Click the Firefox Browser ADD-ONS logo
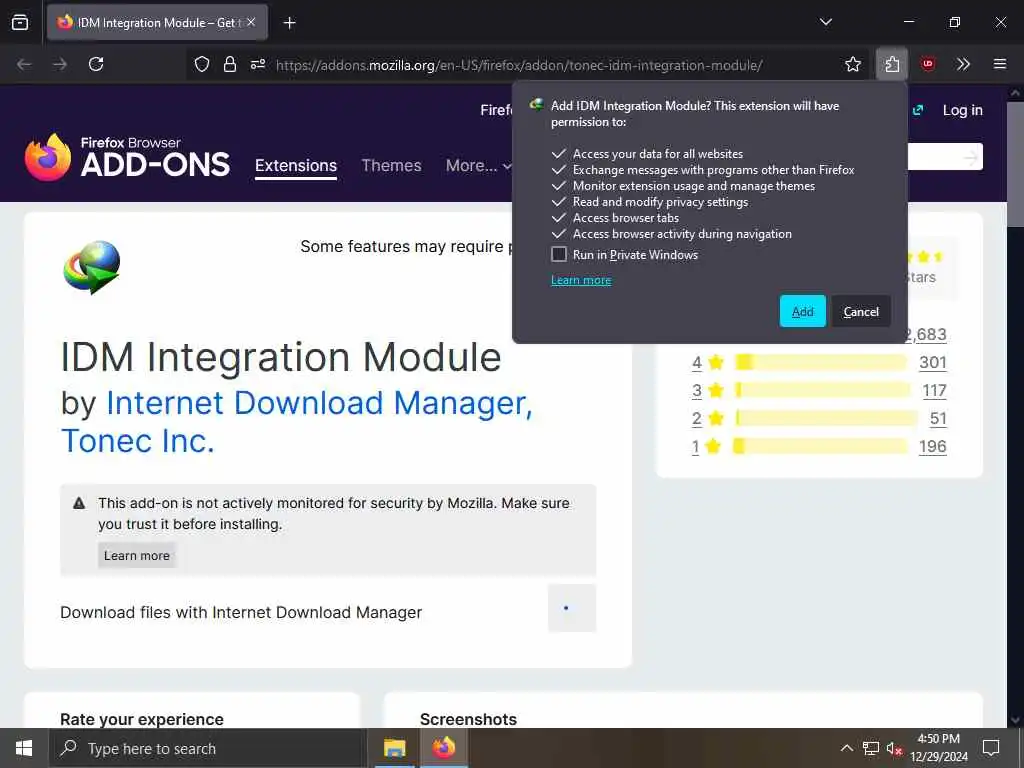The image size is (1024, 768). [127, 157]
